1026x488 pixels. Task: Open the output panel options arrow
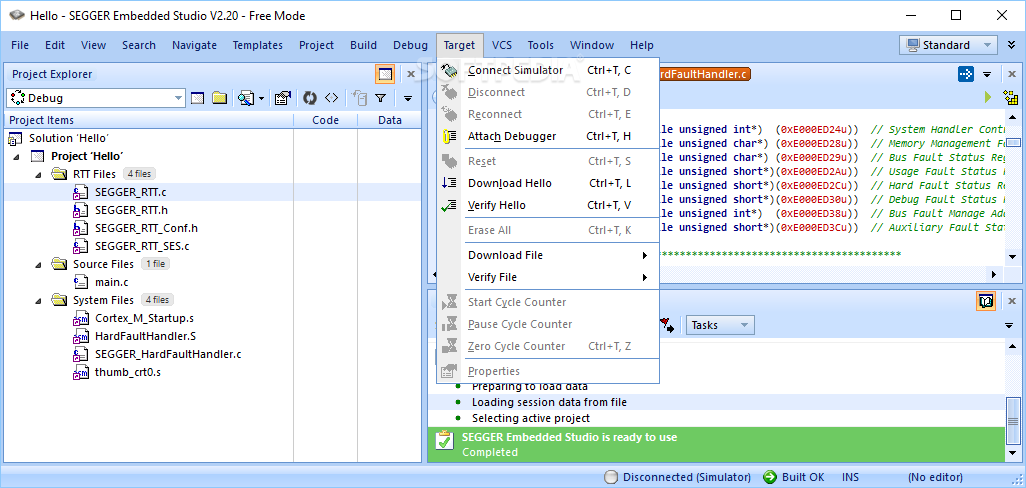click(x=1010, y=325)
